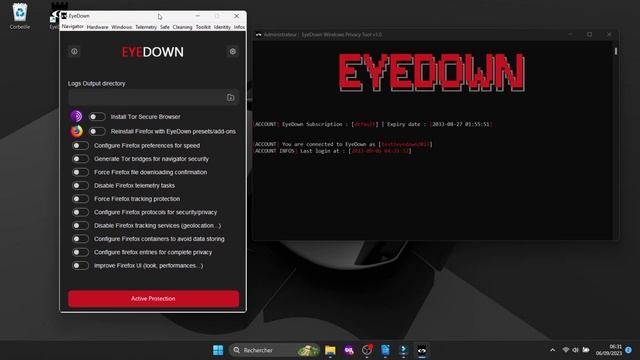Open volume speaker tray icon

pos(576,350)
